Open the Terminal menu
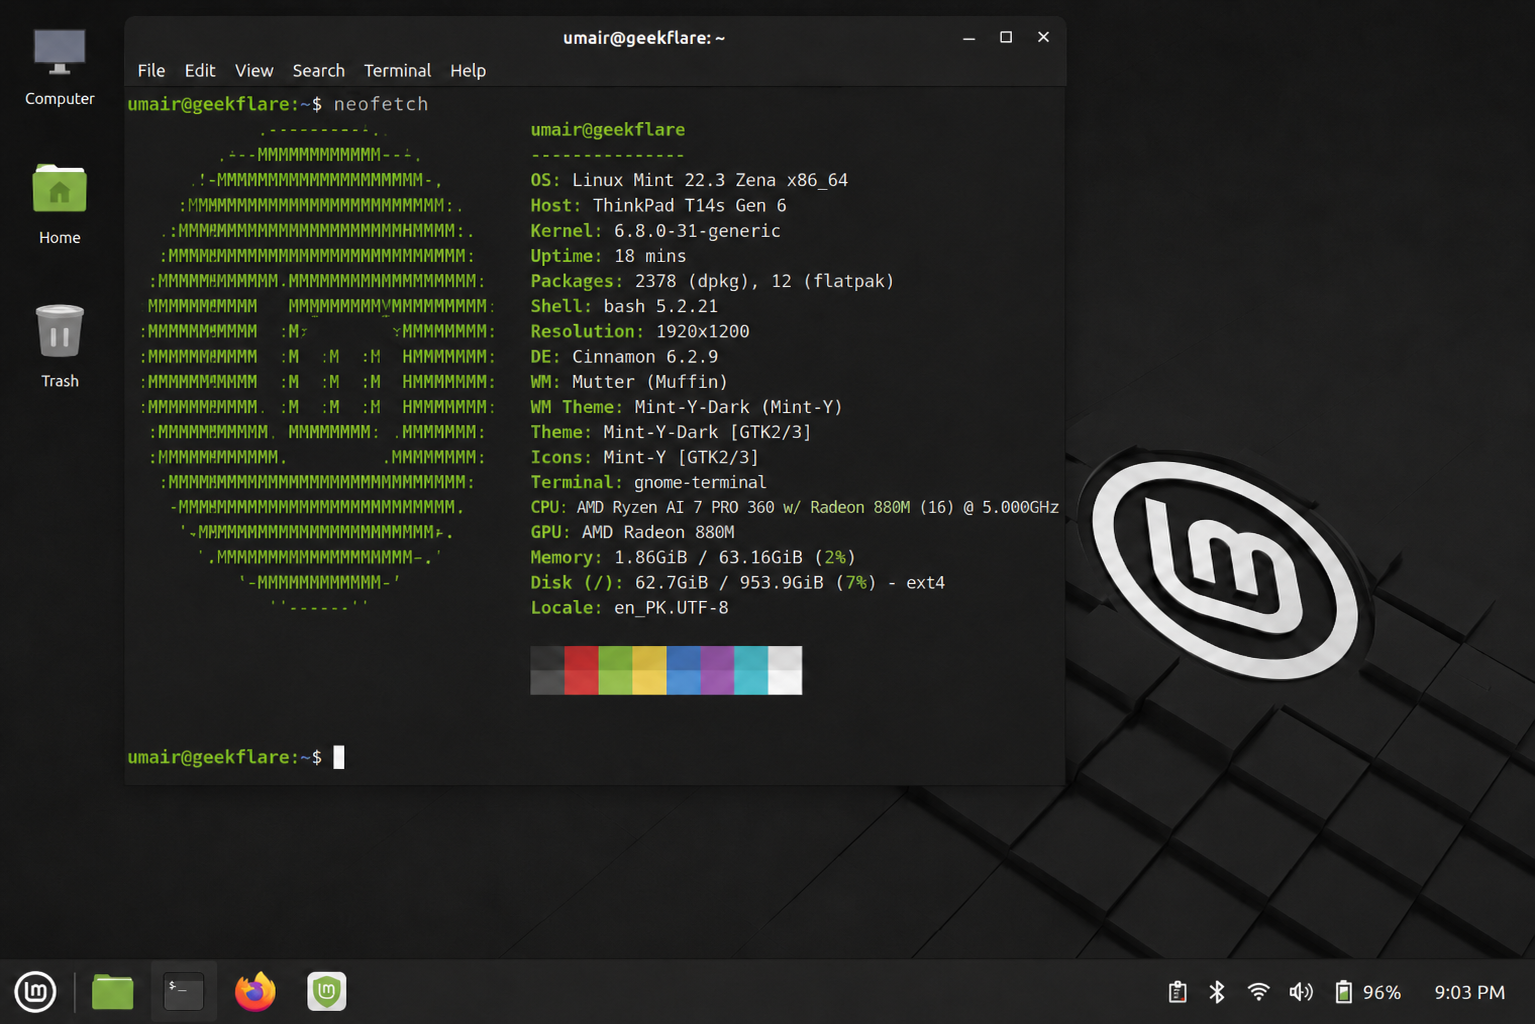This screenshot has width=1535, height=1024. (x=398, y=71)
